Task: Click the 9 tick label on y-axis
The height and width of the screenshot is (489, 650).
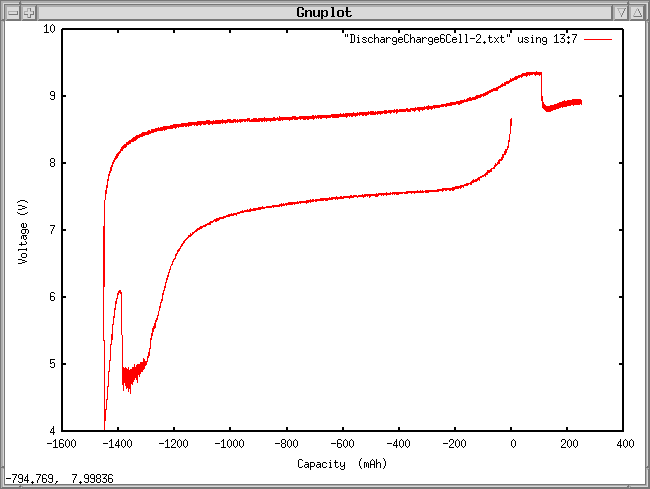Action: [52, 96]
